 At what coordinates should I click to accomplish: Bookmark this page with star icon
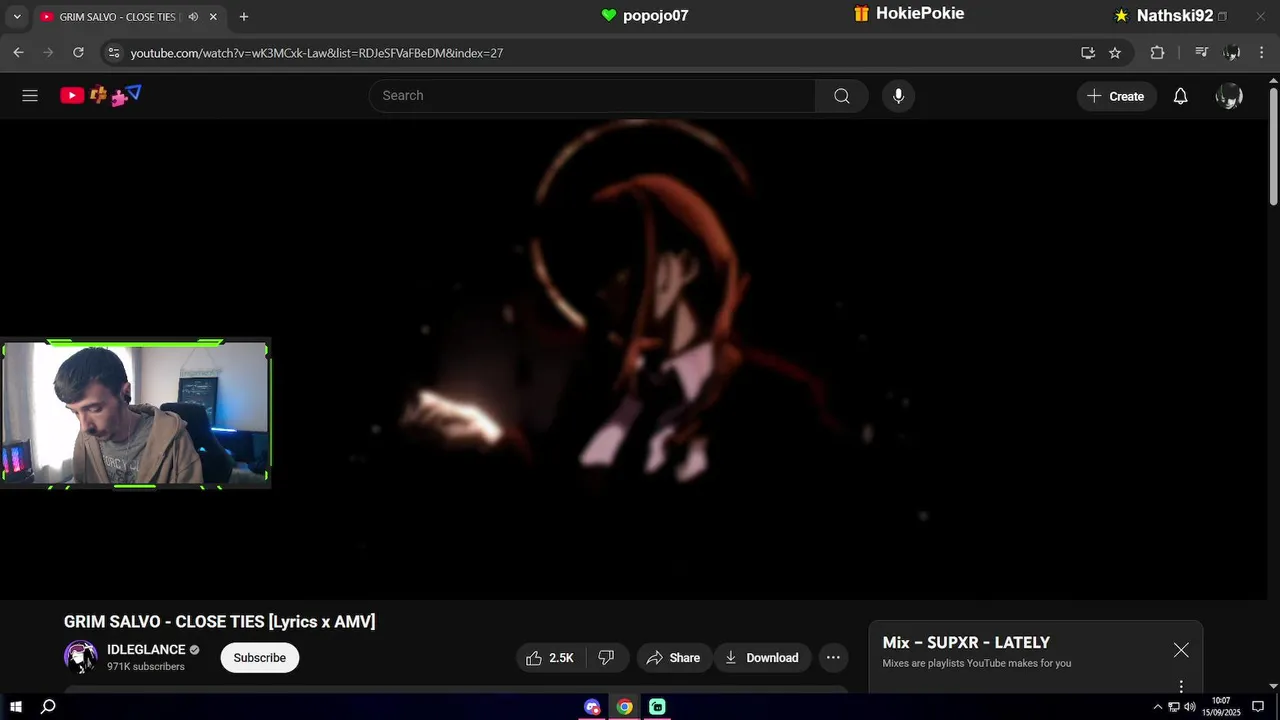[1115, 53]
